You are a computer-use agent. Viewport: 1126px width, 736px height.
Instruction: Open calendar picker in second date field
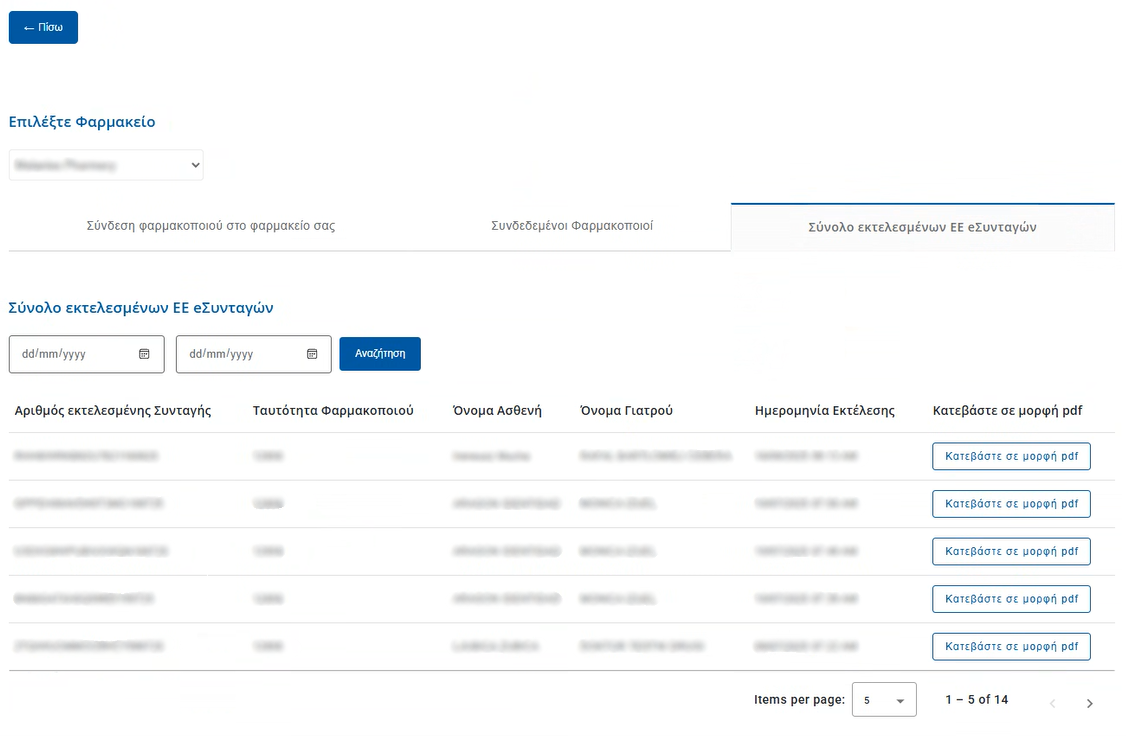point(312,354)
